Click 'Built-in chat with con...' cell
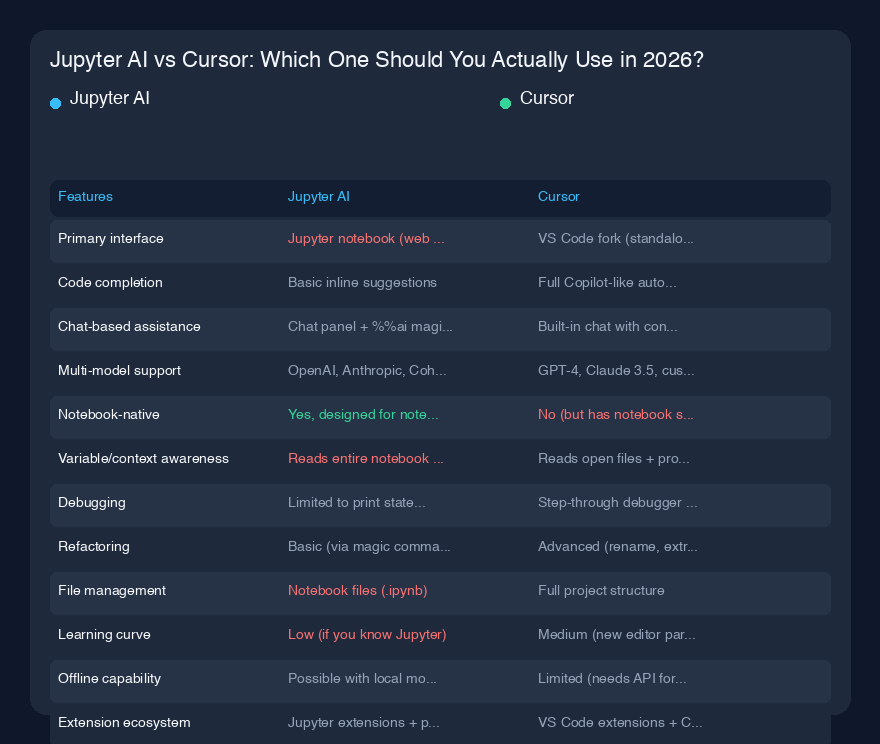 tap(608, 327)
